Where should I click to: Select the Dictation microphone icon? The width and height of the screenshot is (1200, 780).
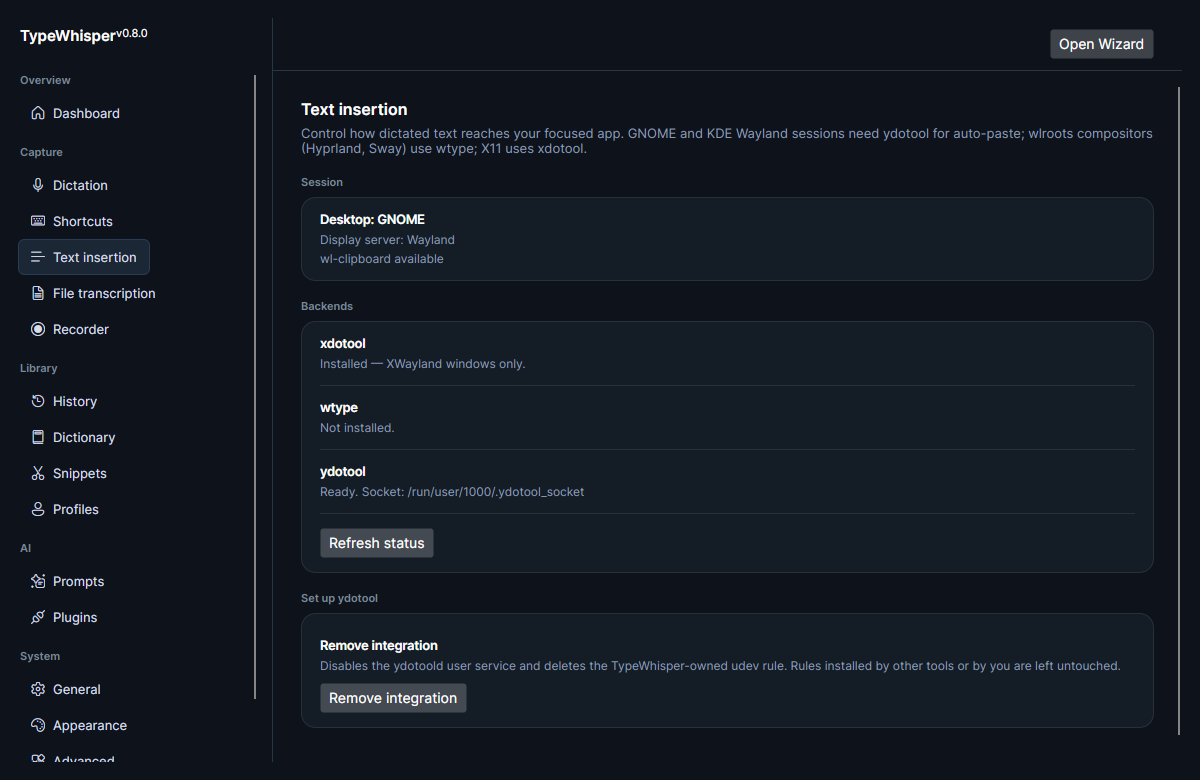tap(38, 185)
